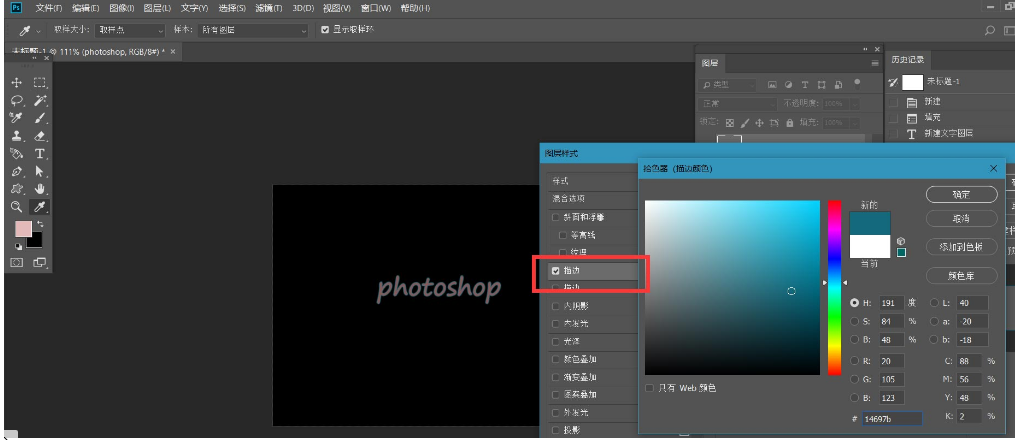
Task: Enable the 只有 Web 颜色 checkbox
Action: tap(650, 387)
